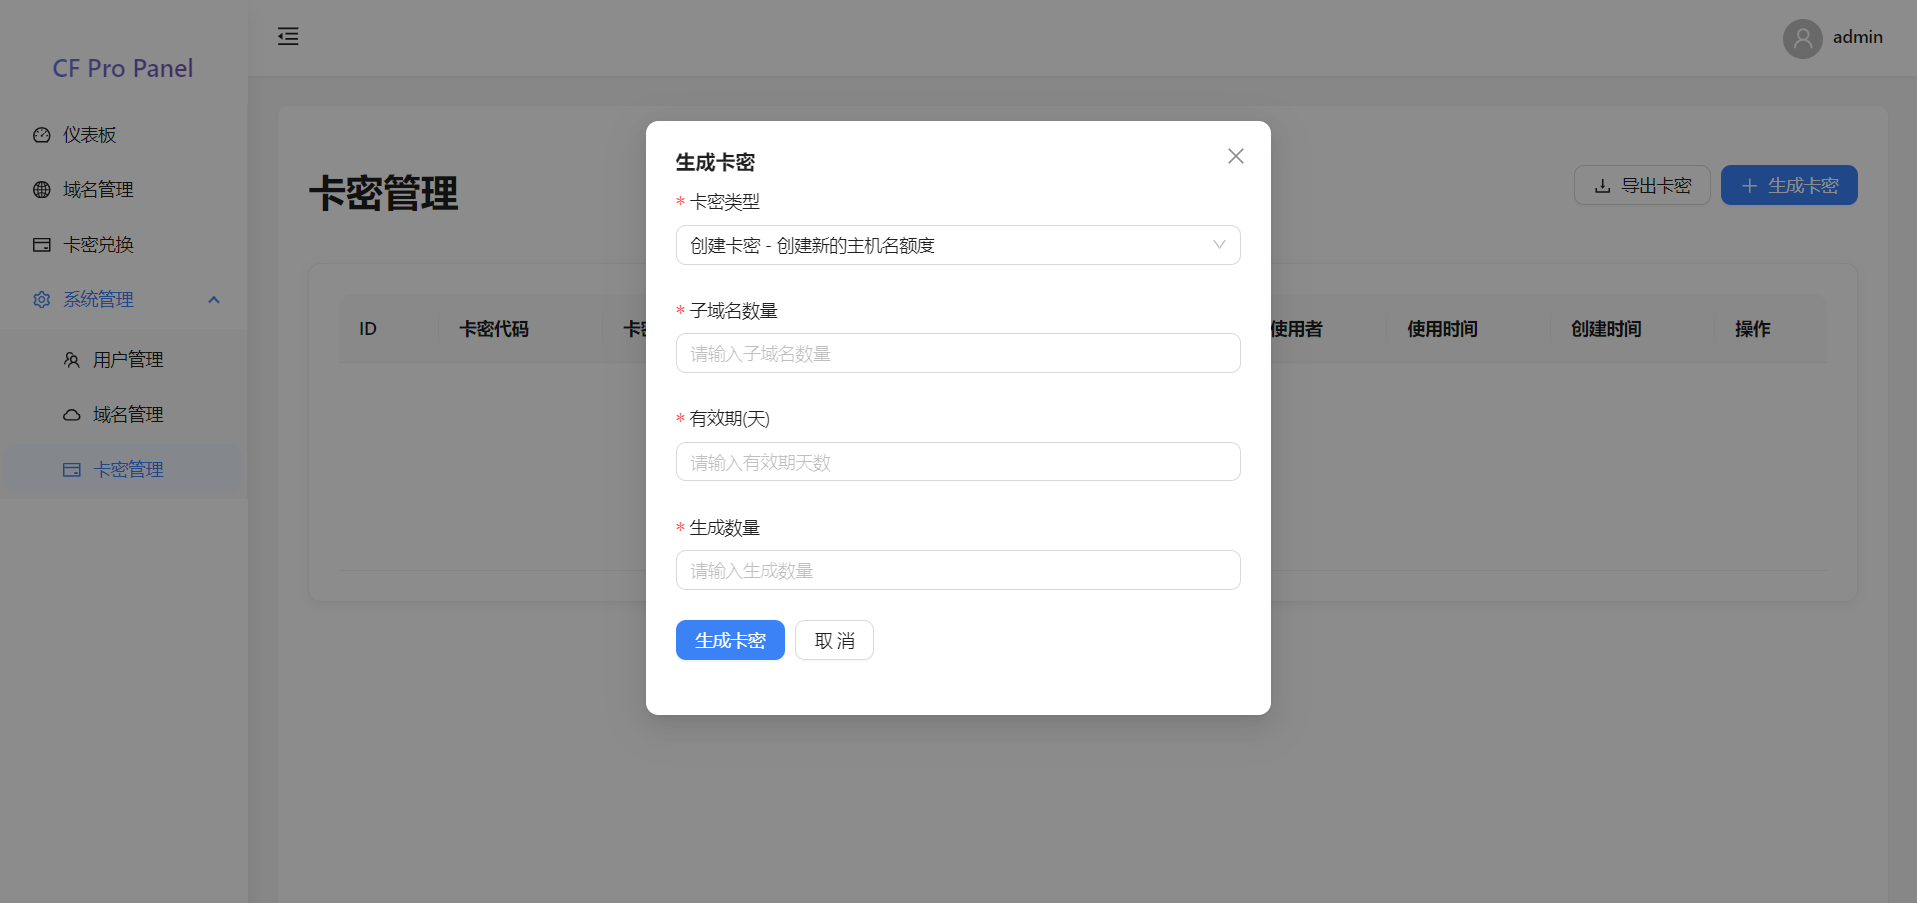1917x903 pixels.
Task: Click the admin user avatar icon
Action: (1802, 38)
